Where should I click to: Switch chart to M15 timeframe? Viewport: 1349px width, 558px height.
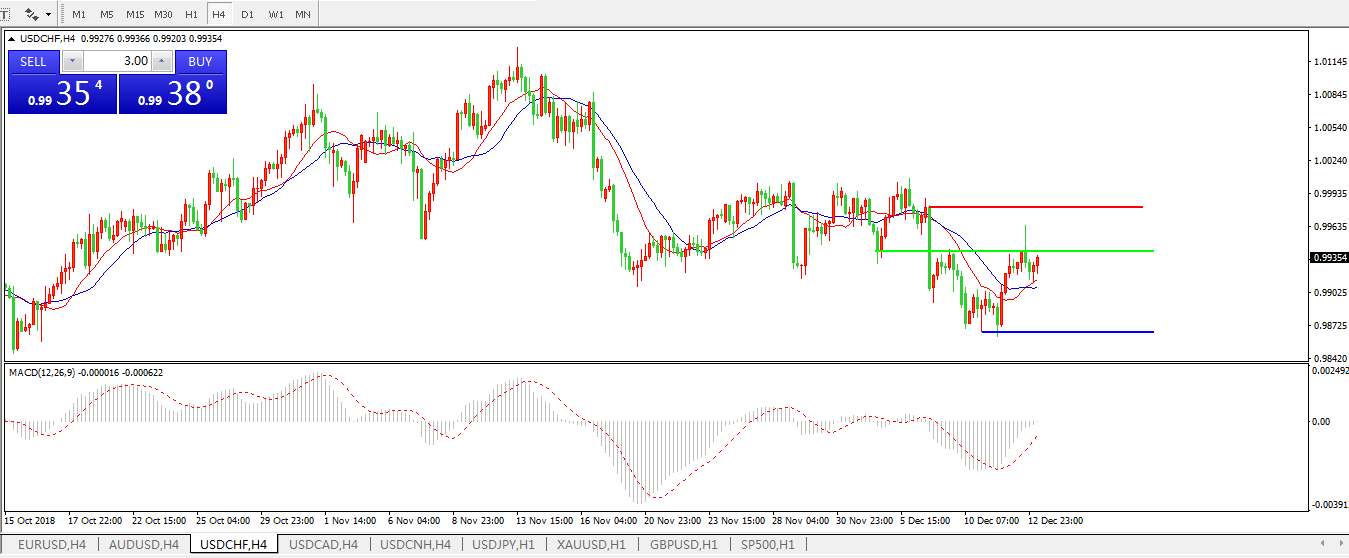pos(135,15)
